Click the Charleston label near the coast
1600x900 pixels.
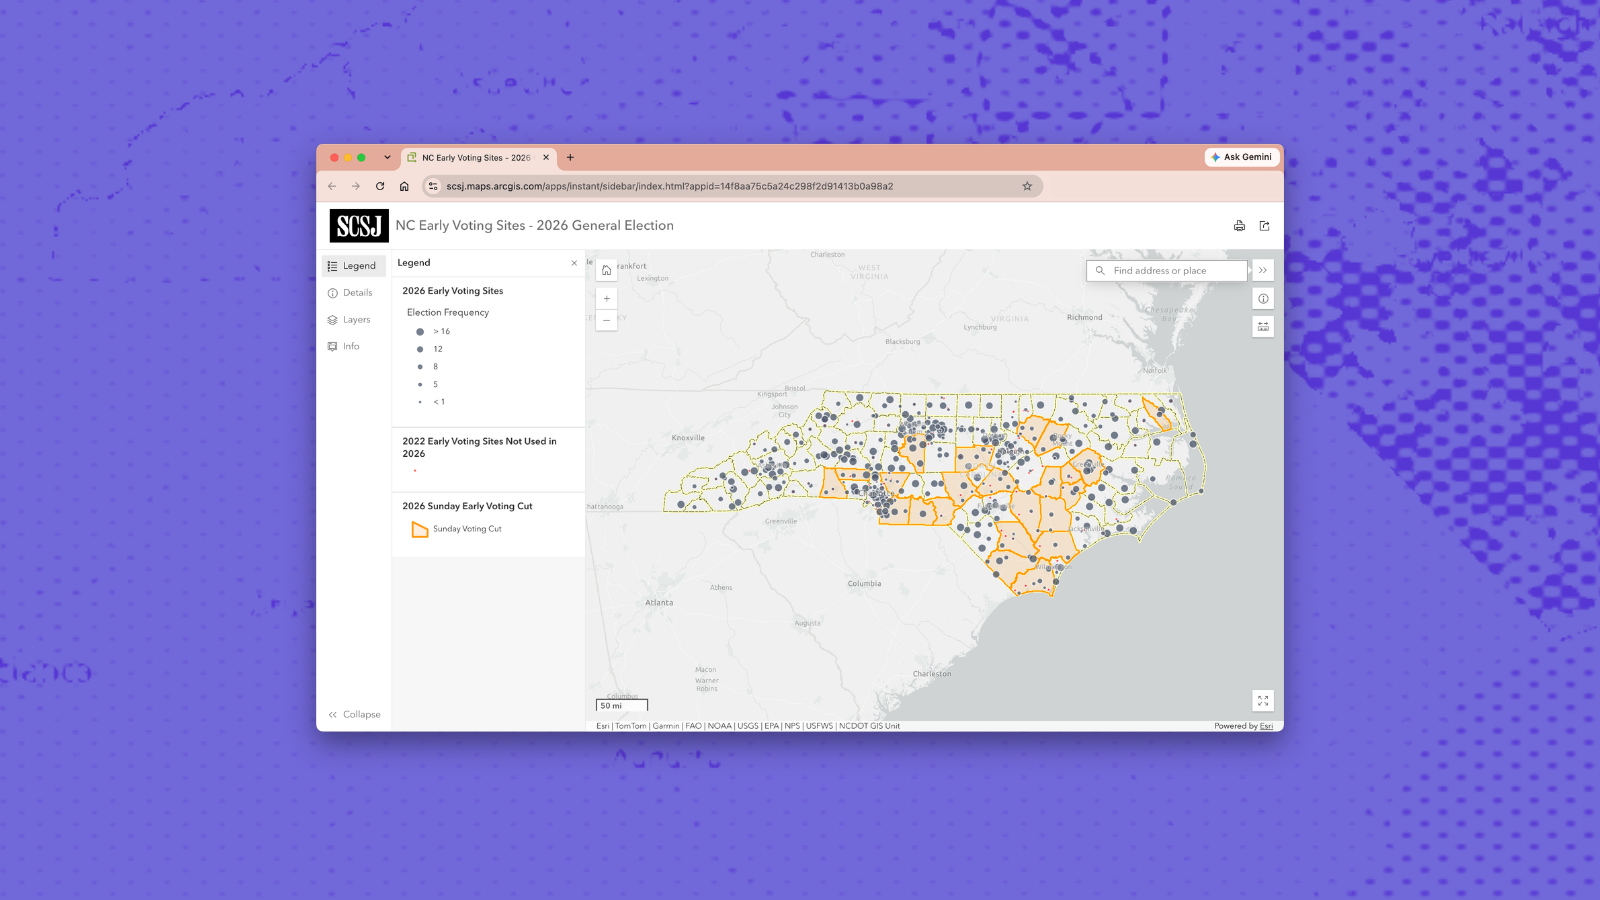[932, 674]
